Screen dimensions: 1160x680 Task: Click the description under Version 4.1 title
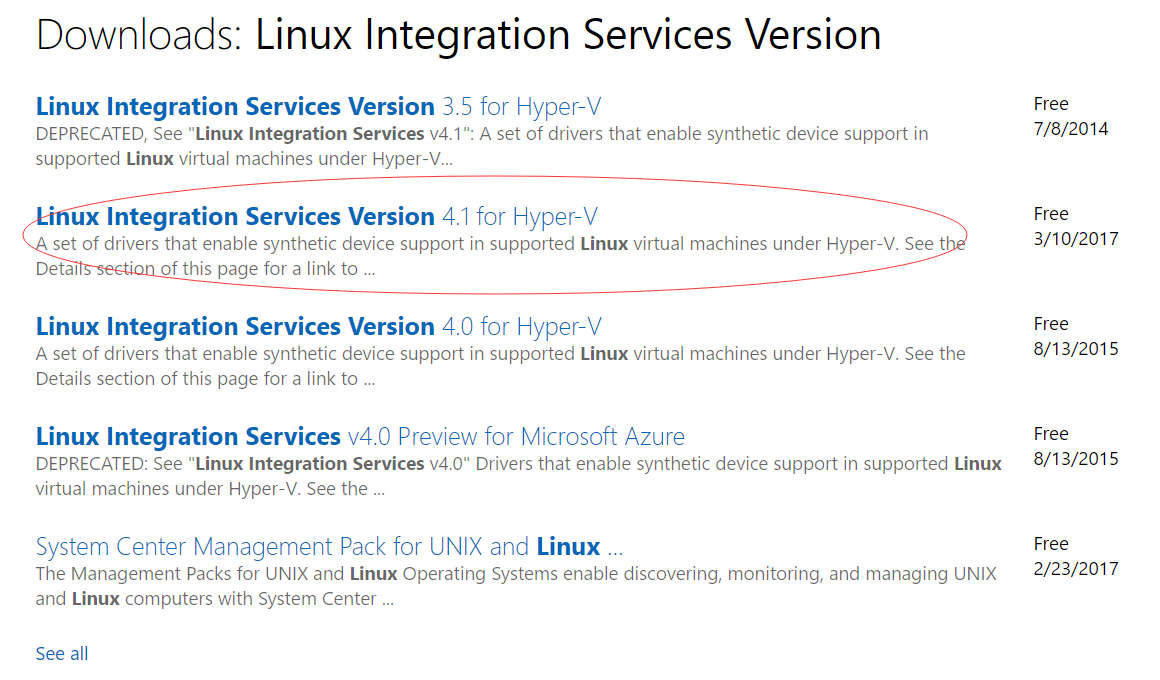point(500,256)
